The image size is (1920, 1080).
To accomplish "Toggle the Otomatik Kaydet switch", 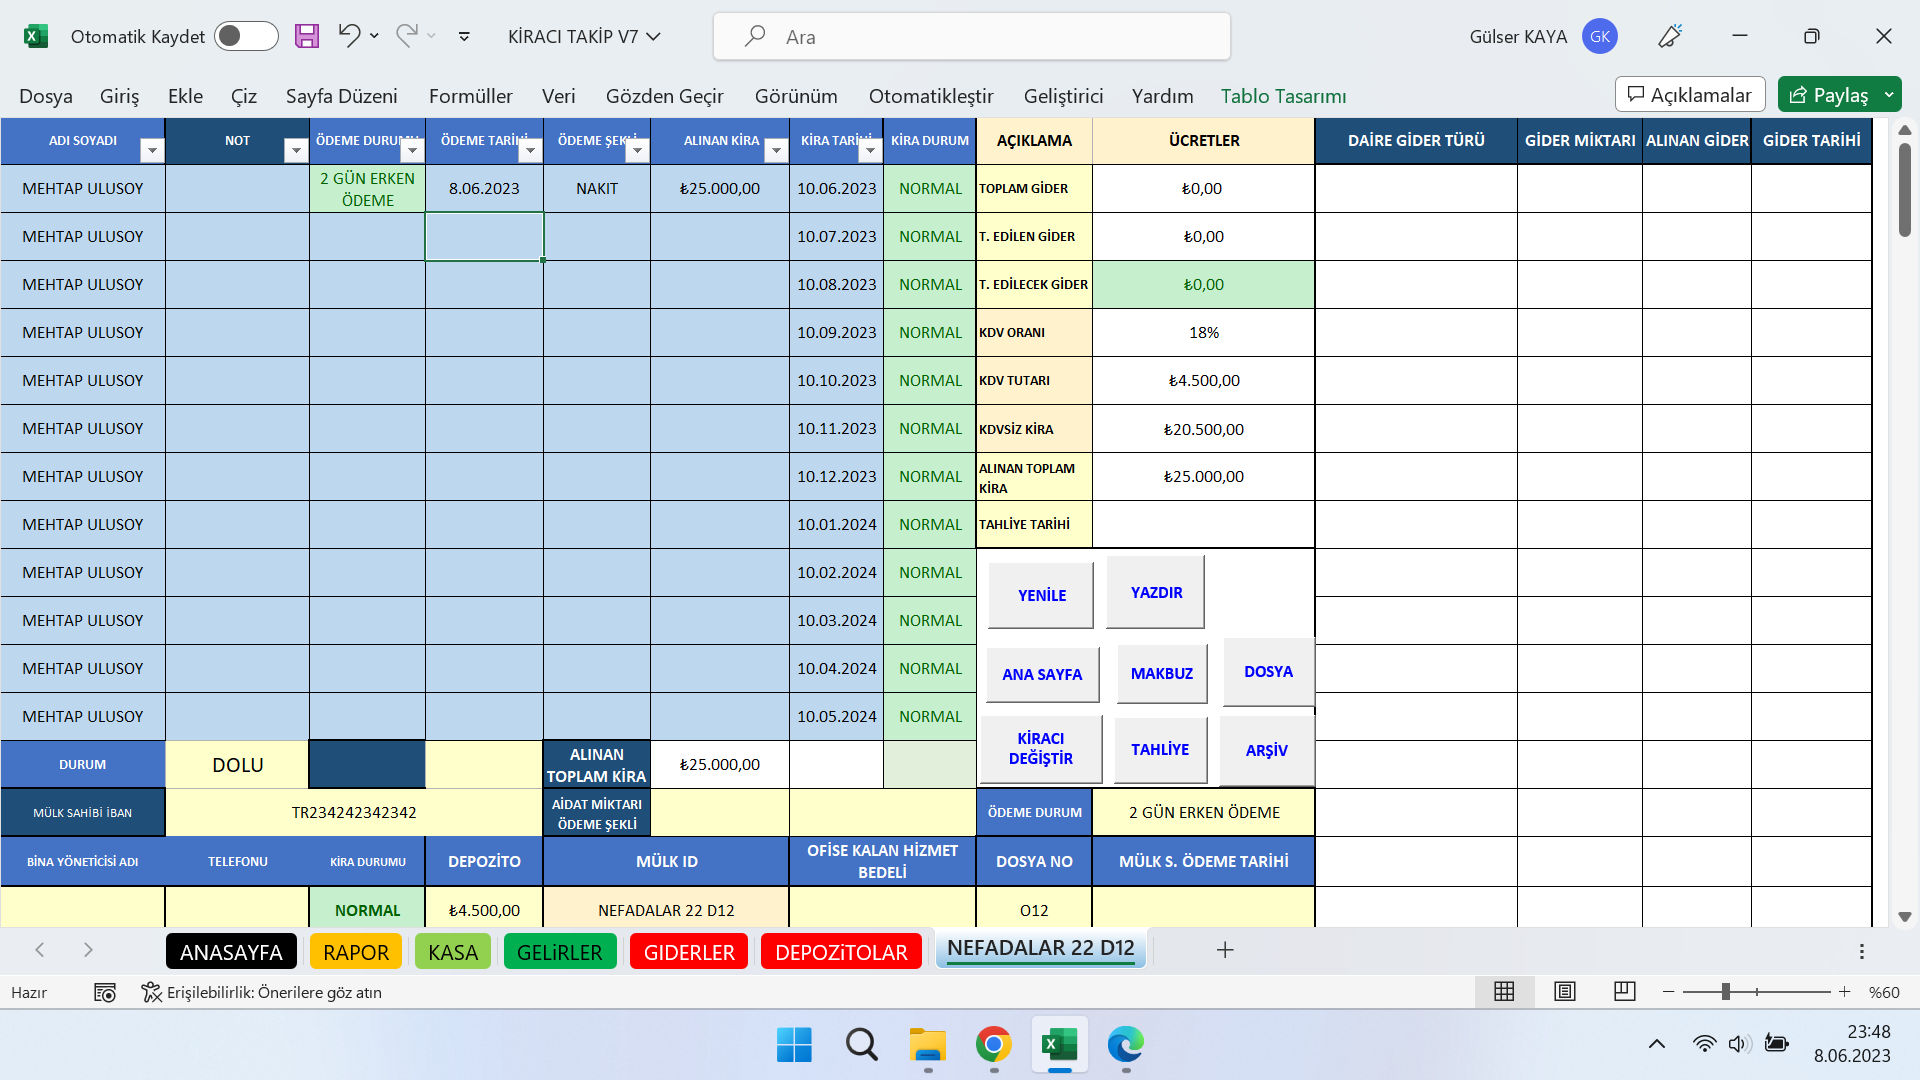I will (x=246, y=36).
